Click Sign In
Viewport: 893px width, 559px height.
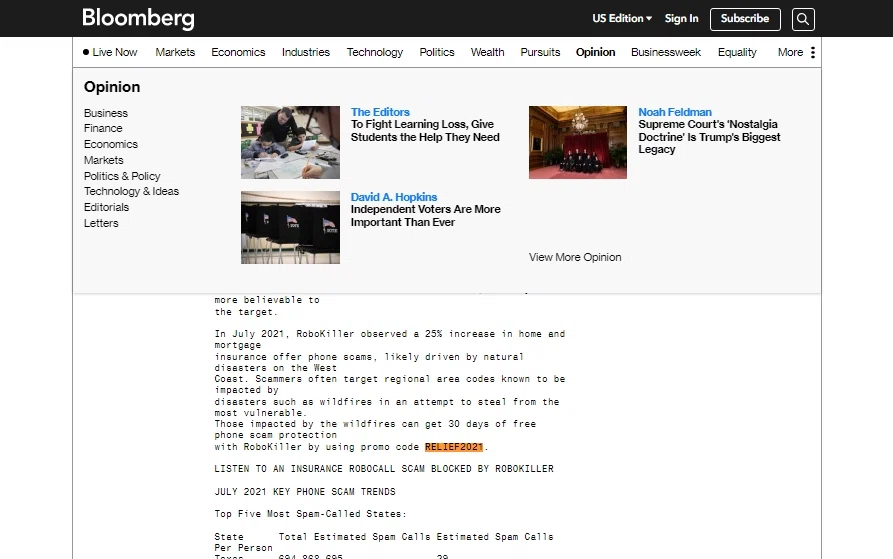pos(681,18)
